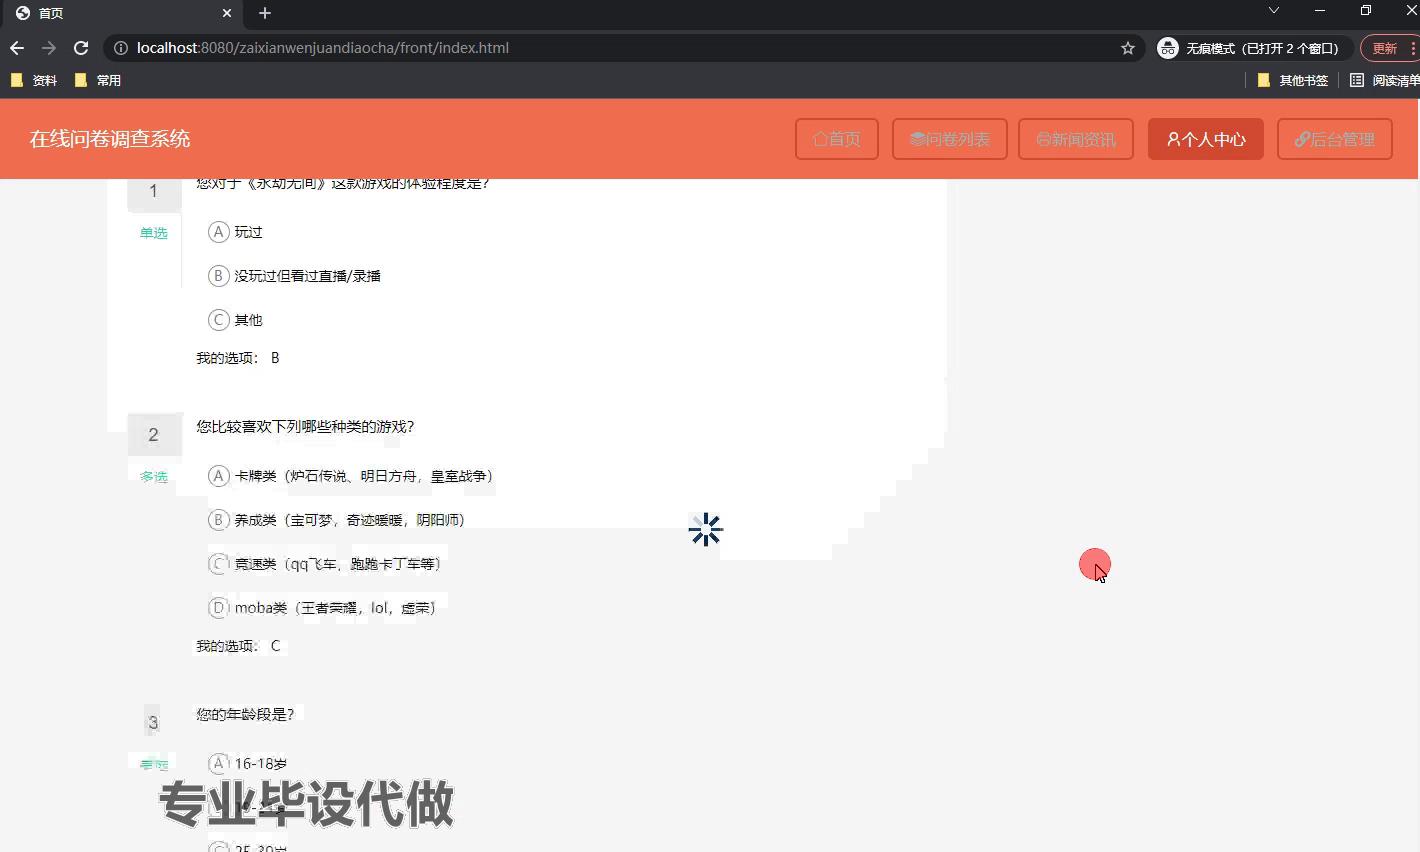Close the 首页 browser tab
This screenshot has width=1420, height=852.
click(227, 13)
